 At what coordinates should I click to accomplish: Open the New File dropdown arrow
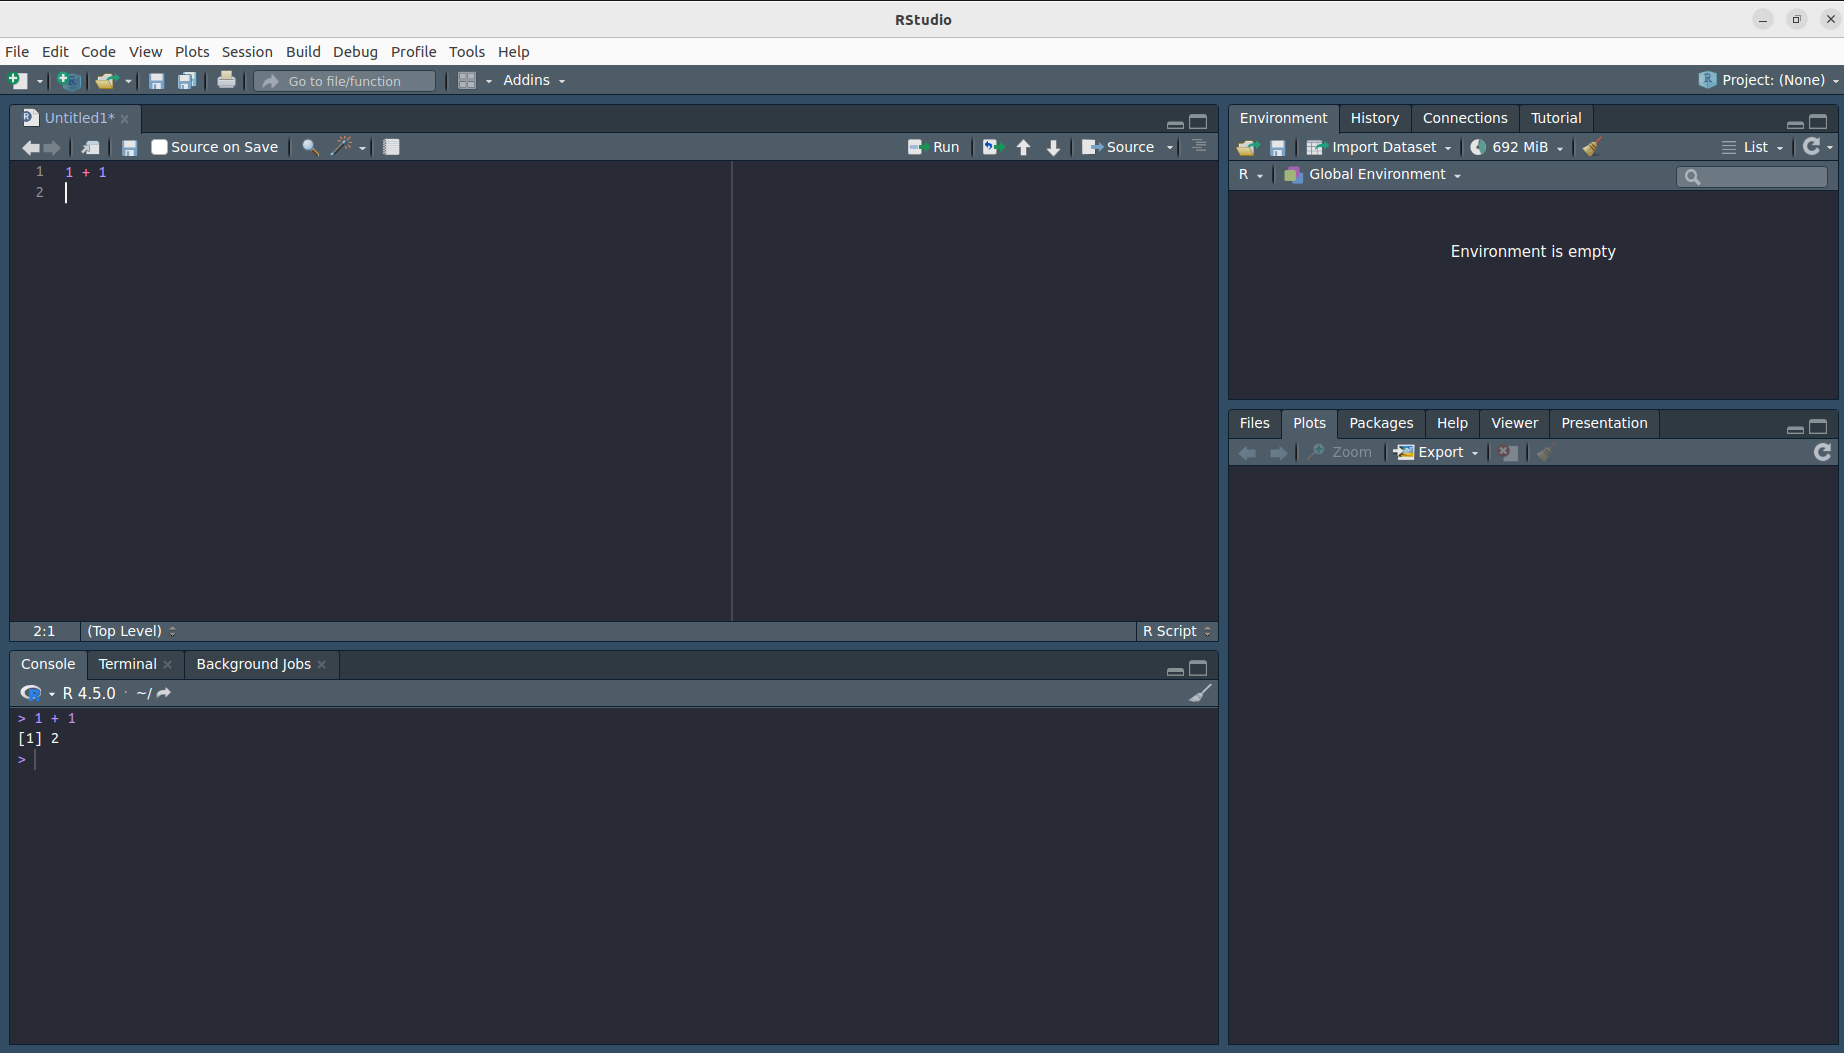40,82
